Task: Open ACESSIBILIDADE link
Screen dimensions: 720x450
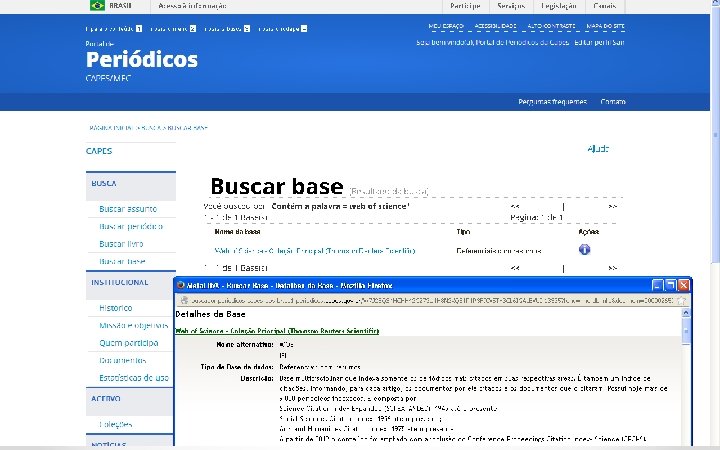Action: tap(495, 26)
